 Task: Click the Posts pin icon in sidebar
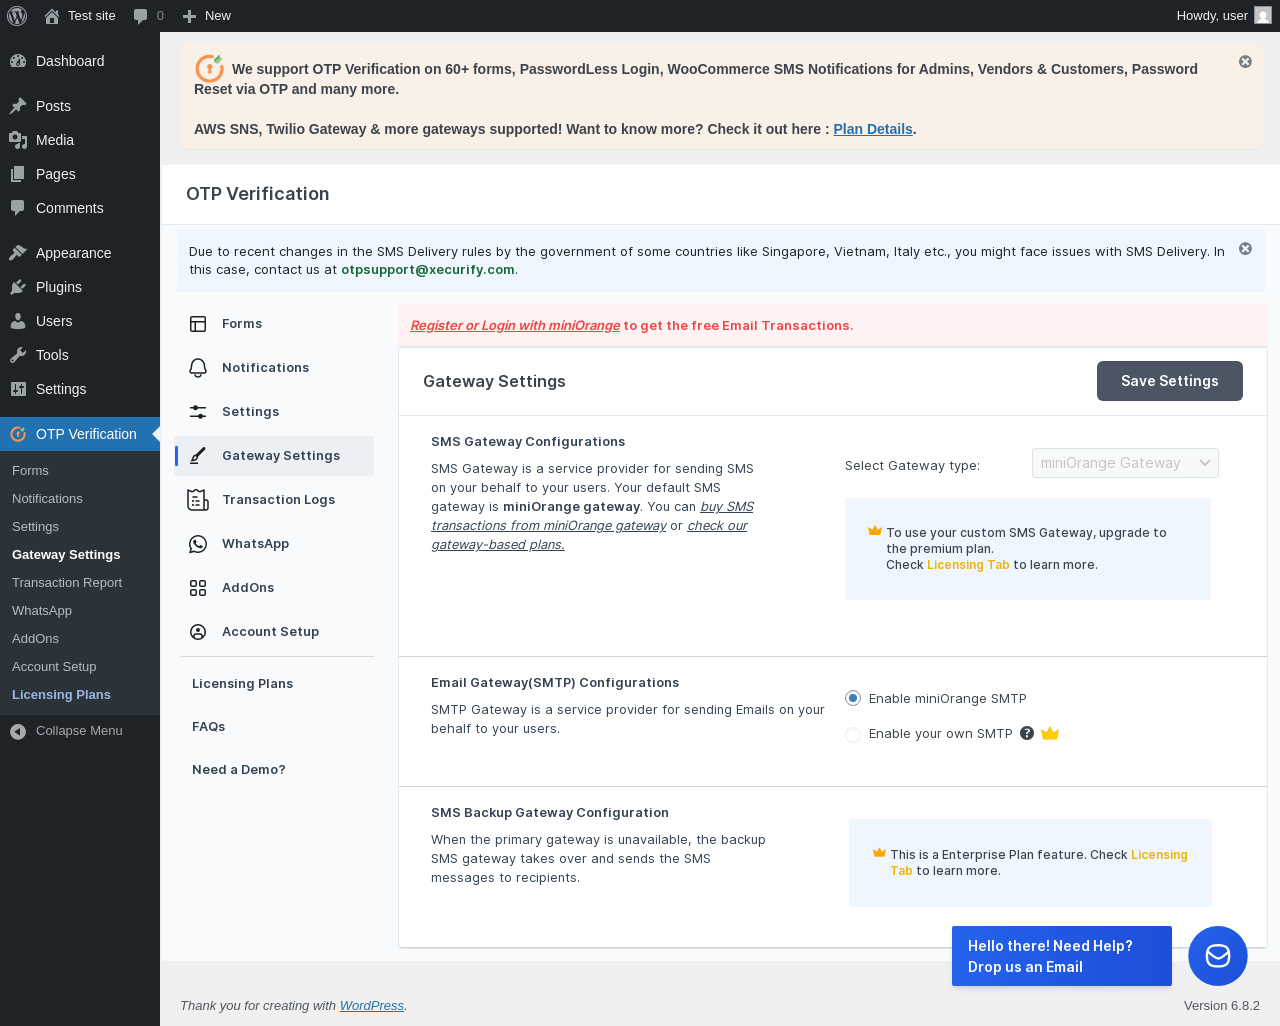[18, 106]
